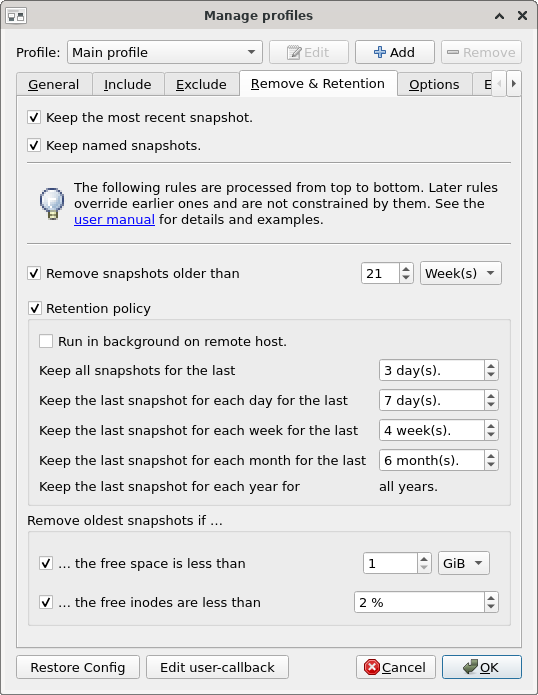Open the user manual link
Viewport: 538px width, 695px height.
coord(114,219)
